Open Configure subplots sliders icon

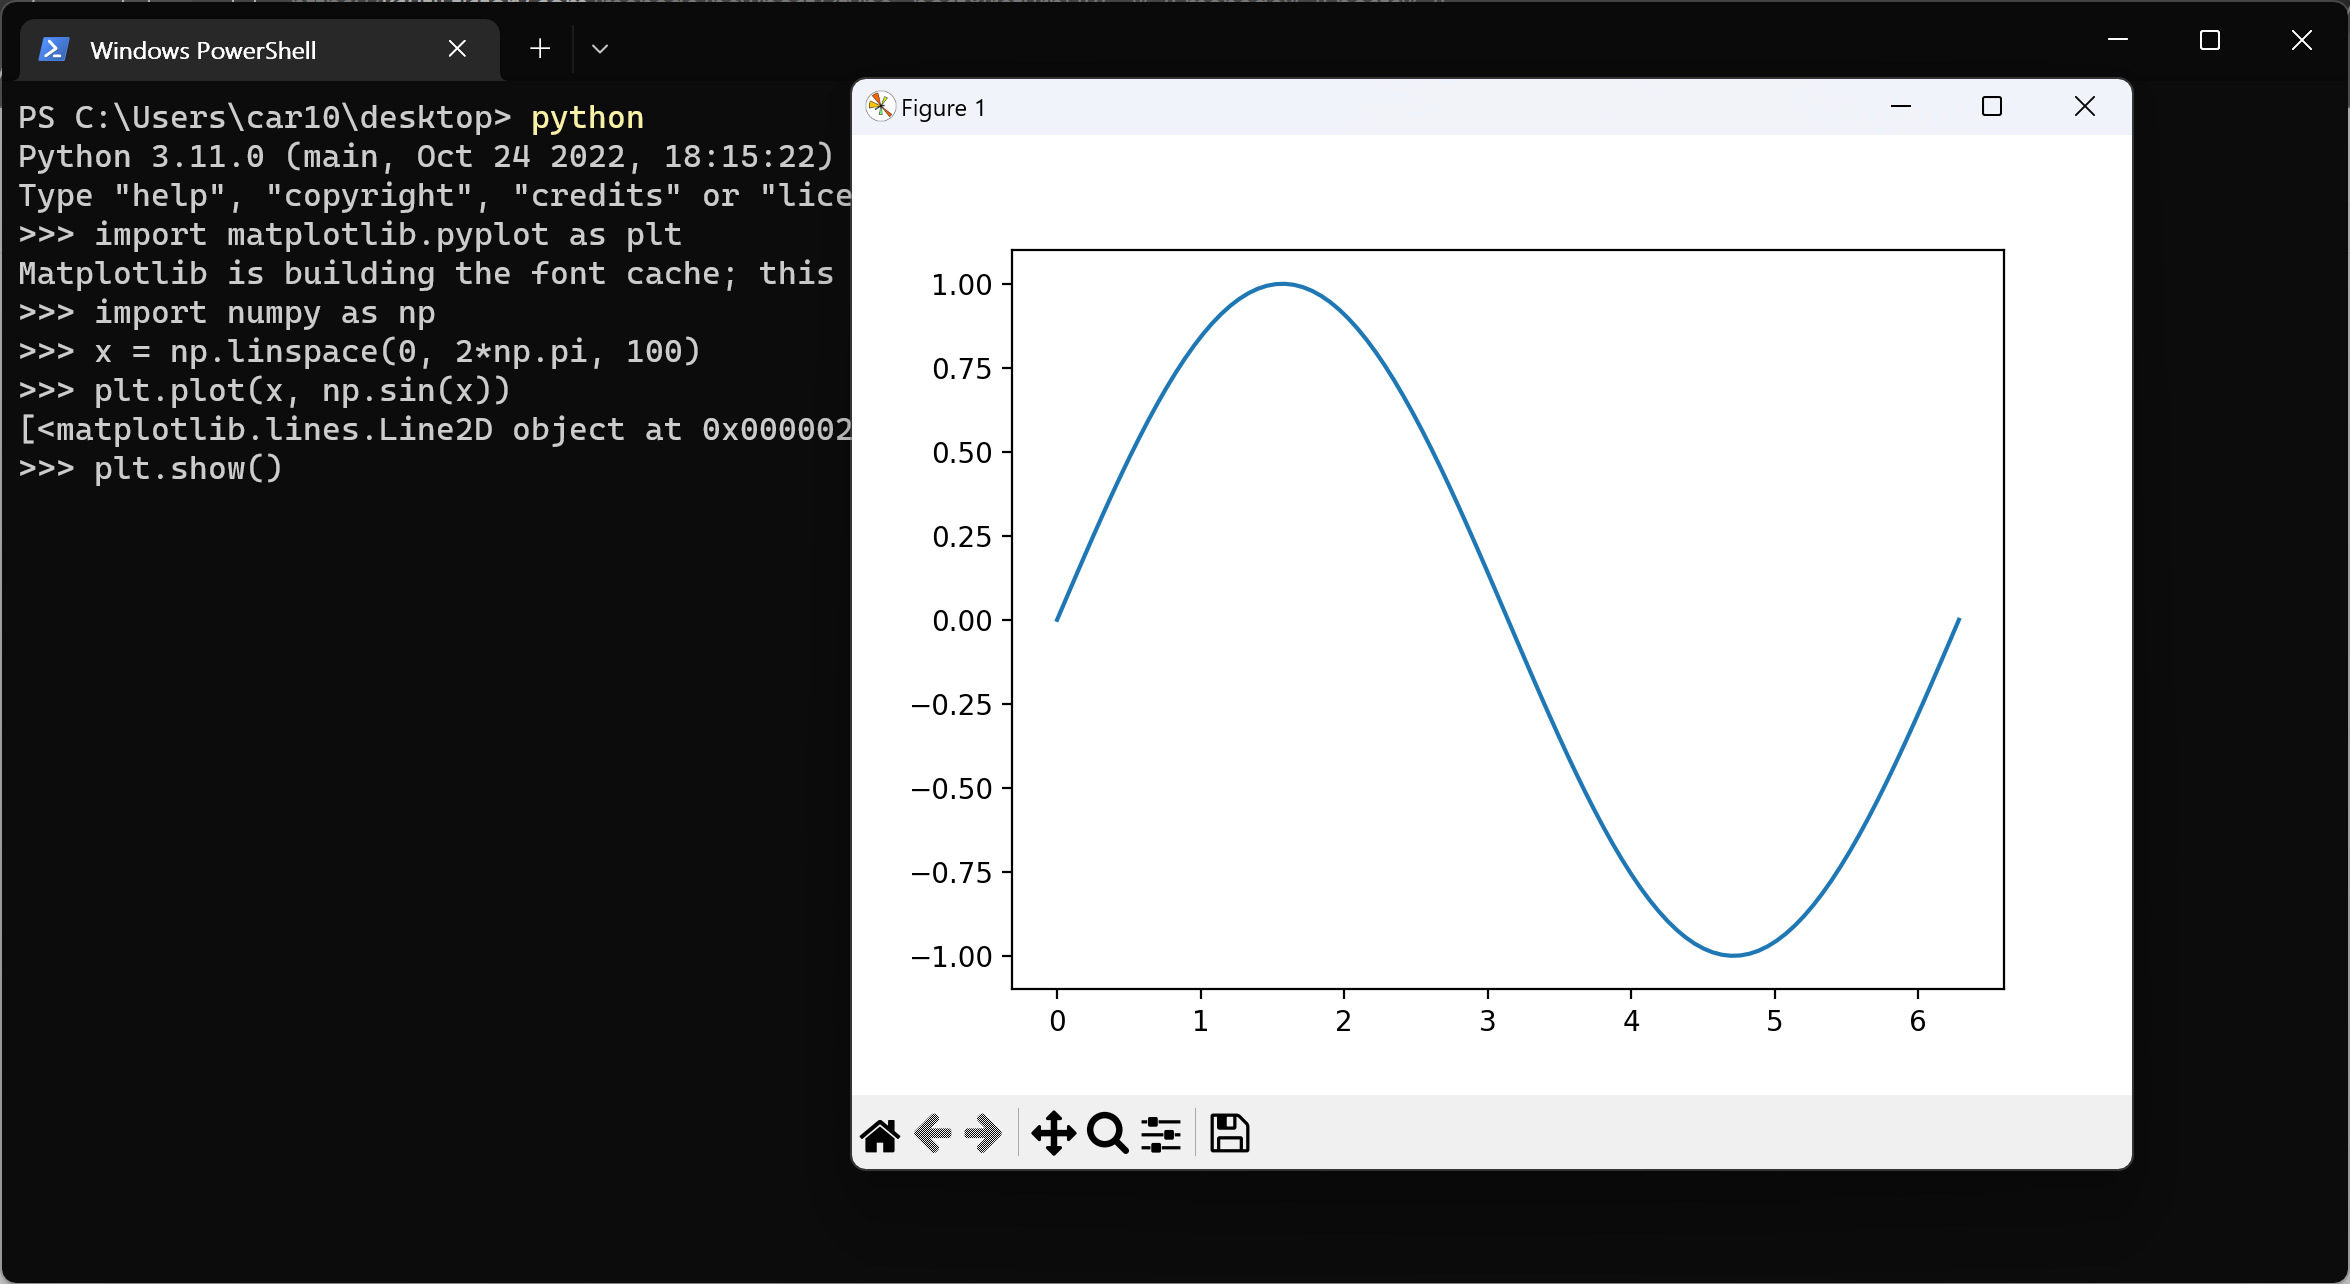tap(1161, 1134)
